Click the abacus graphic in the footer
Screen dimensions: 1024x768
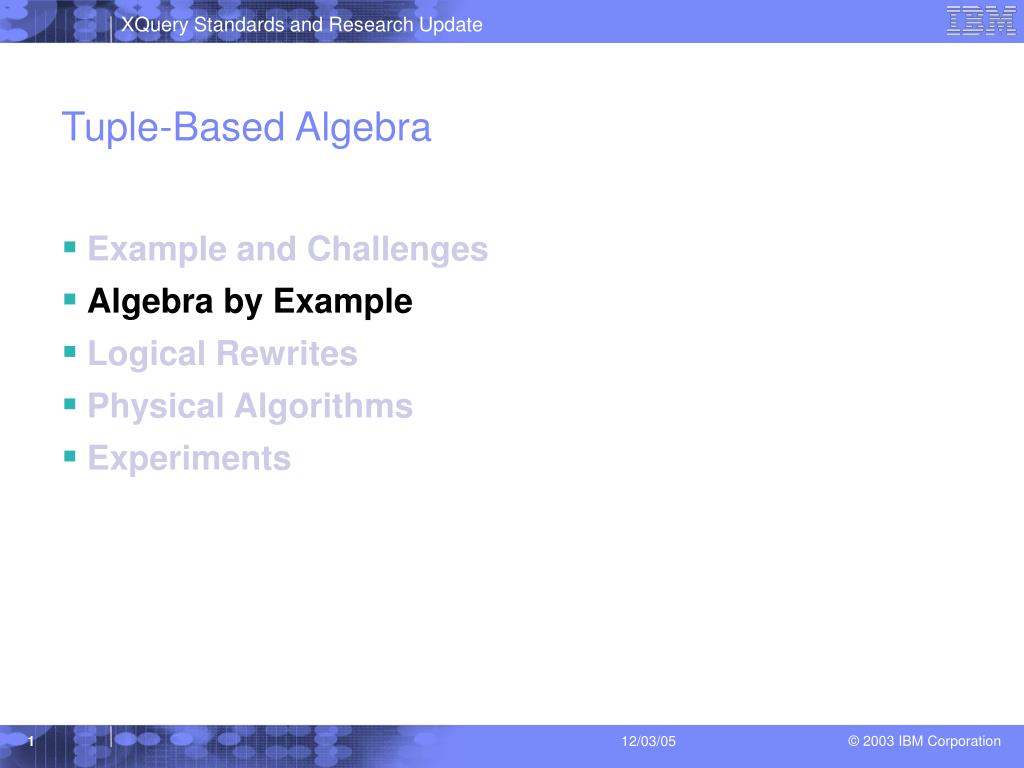point(216,746)
